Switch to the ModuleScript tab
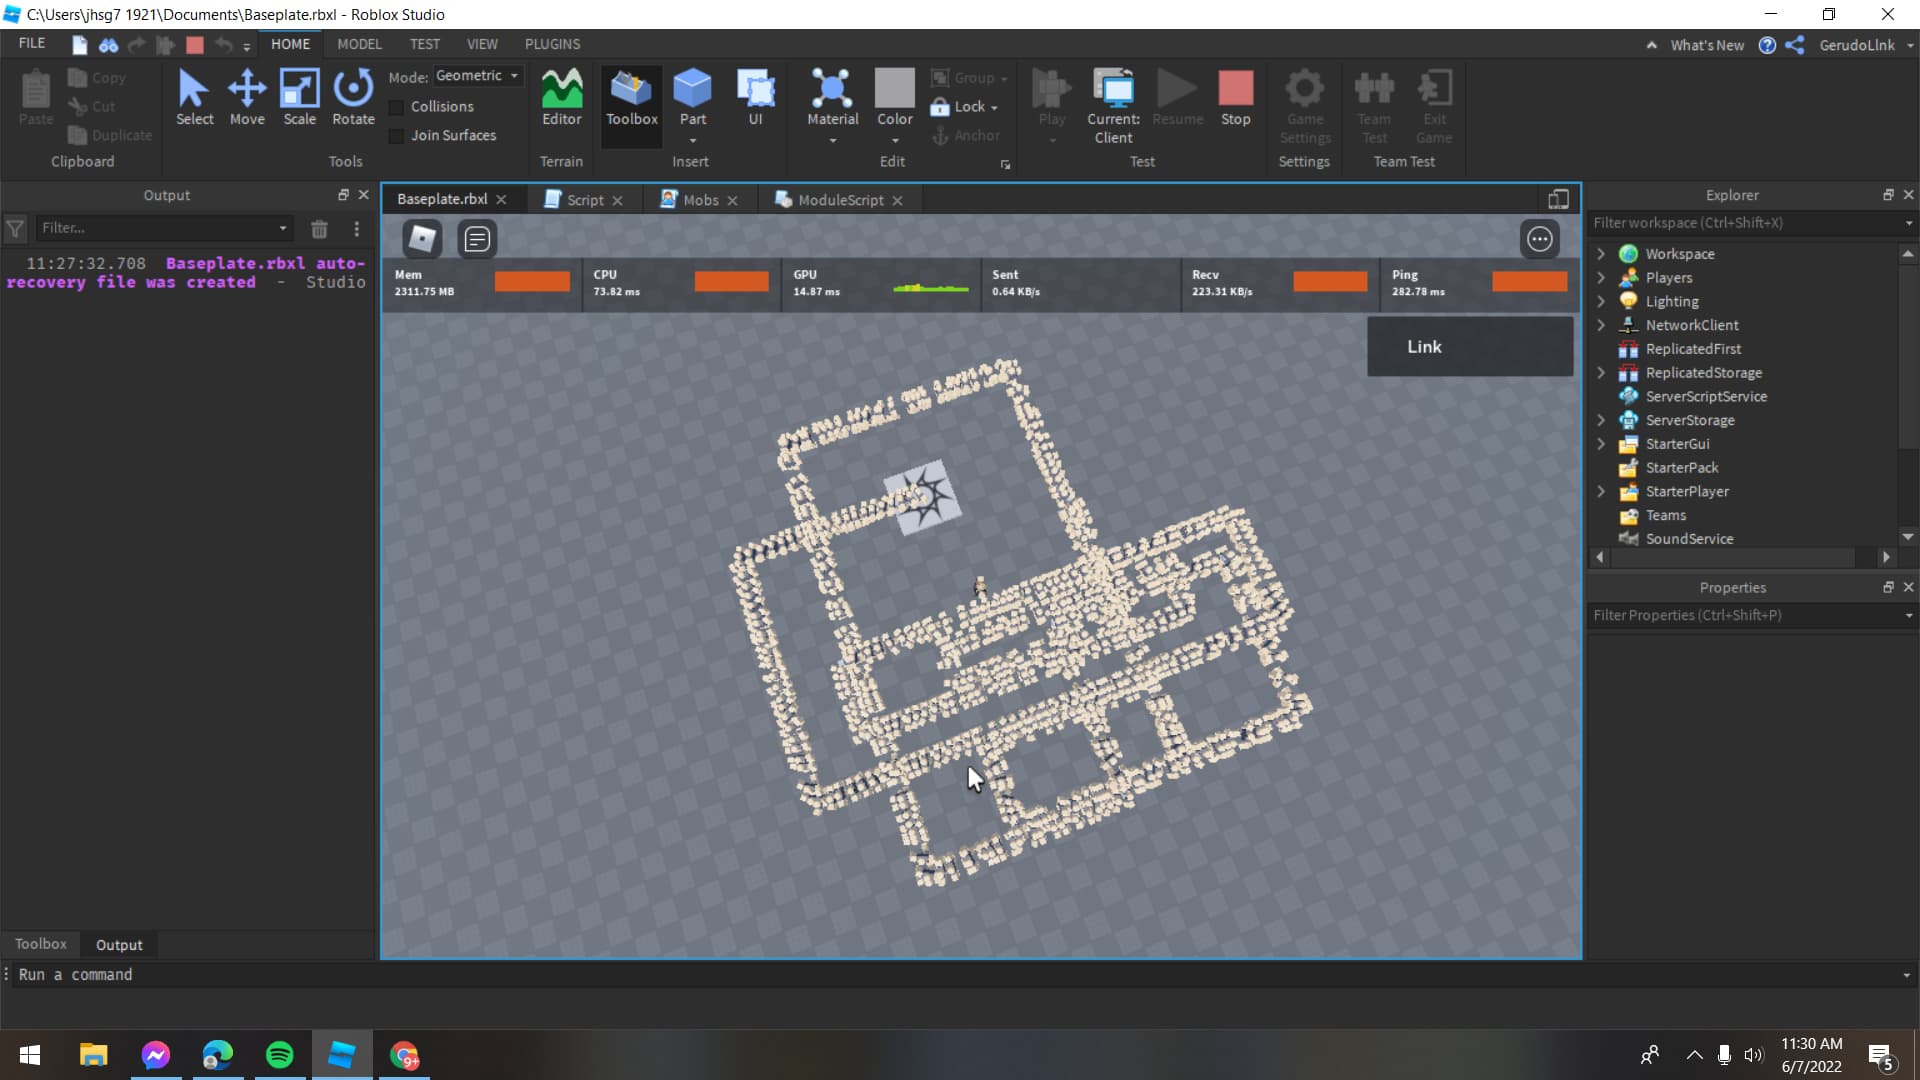This screenshot has width=1920, height=1080. click(x=839, y=200)
